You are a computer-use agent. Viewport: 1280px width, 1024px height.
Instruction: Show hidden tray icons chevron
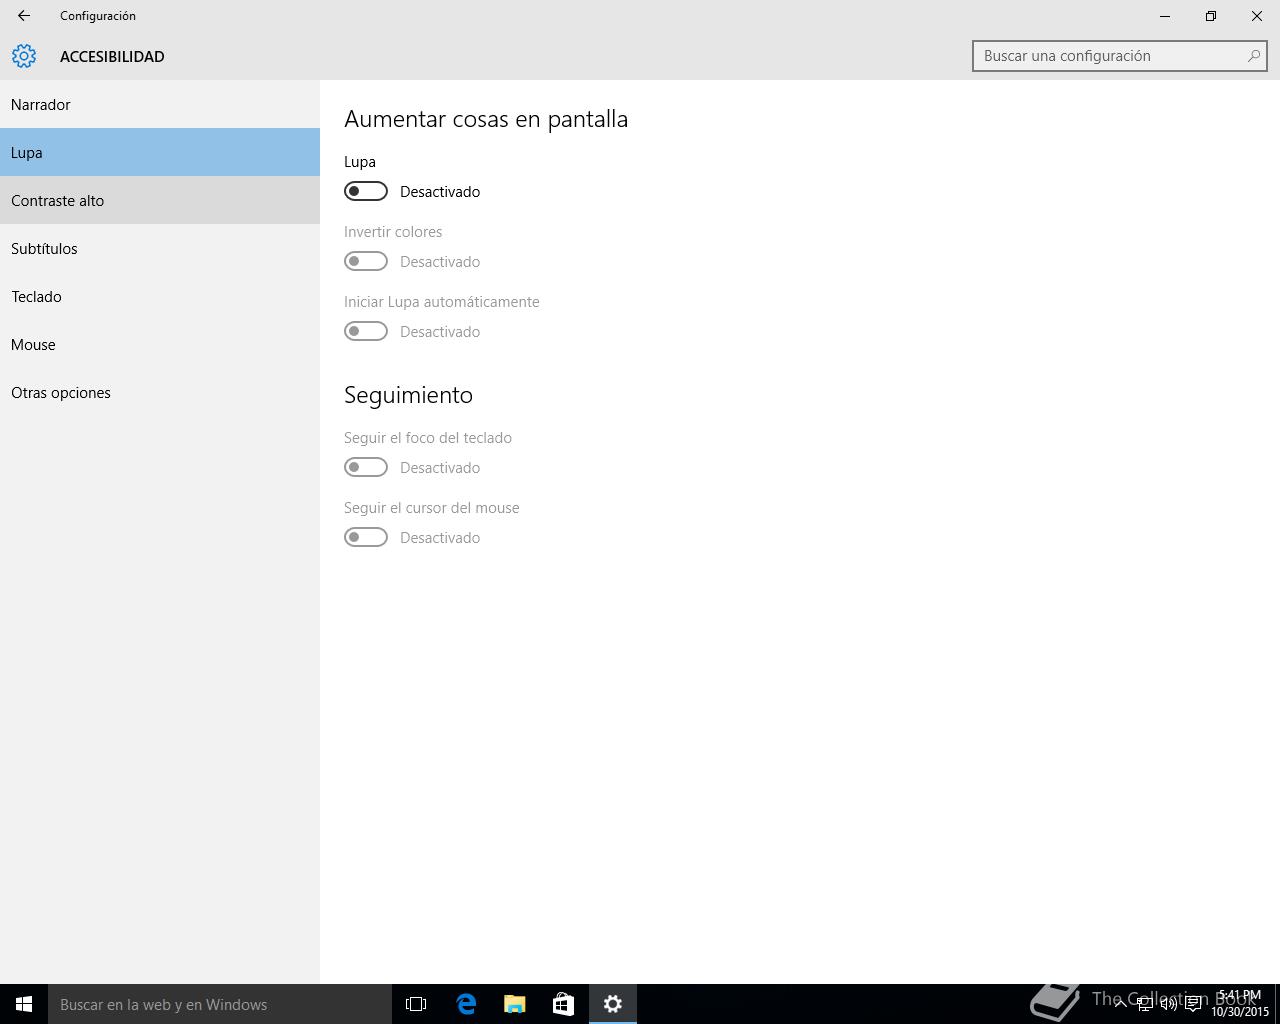pos(1120,1004)
